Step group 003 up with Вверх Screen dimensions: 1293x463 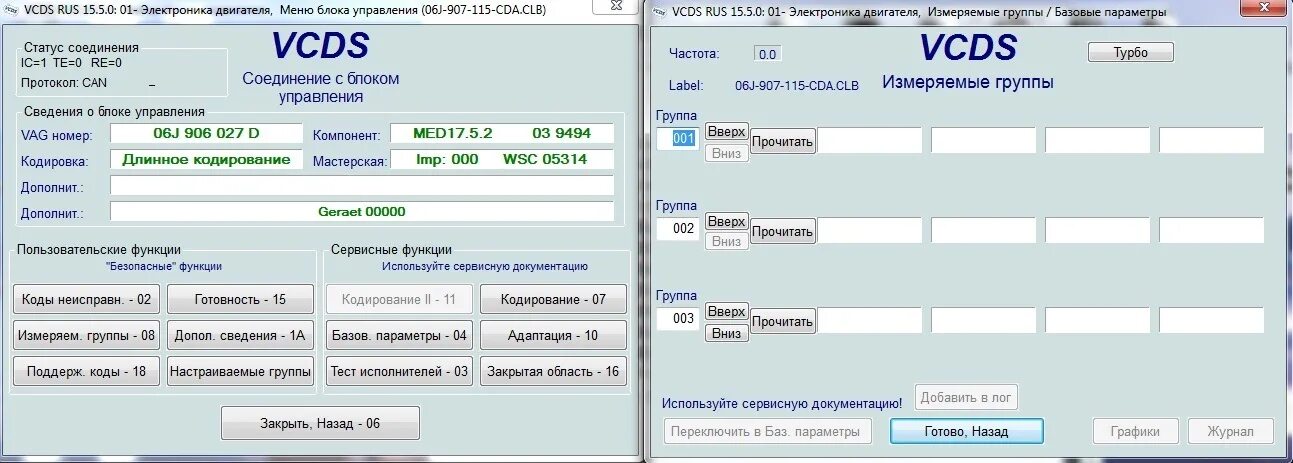pos(726,311)
